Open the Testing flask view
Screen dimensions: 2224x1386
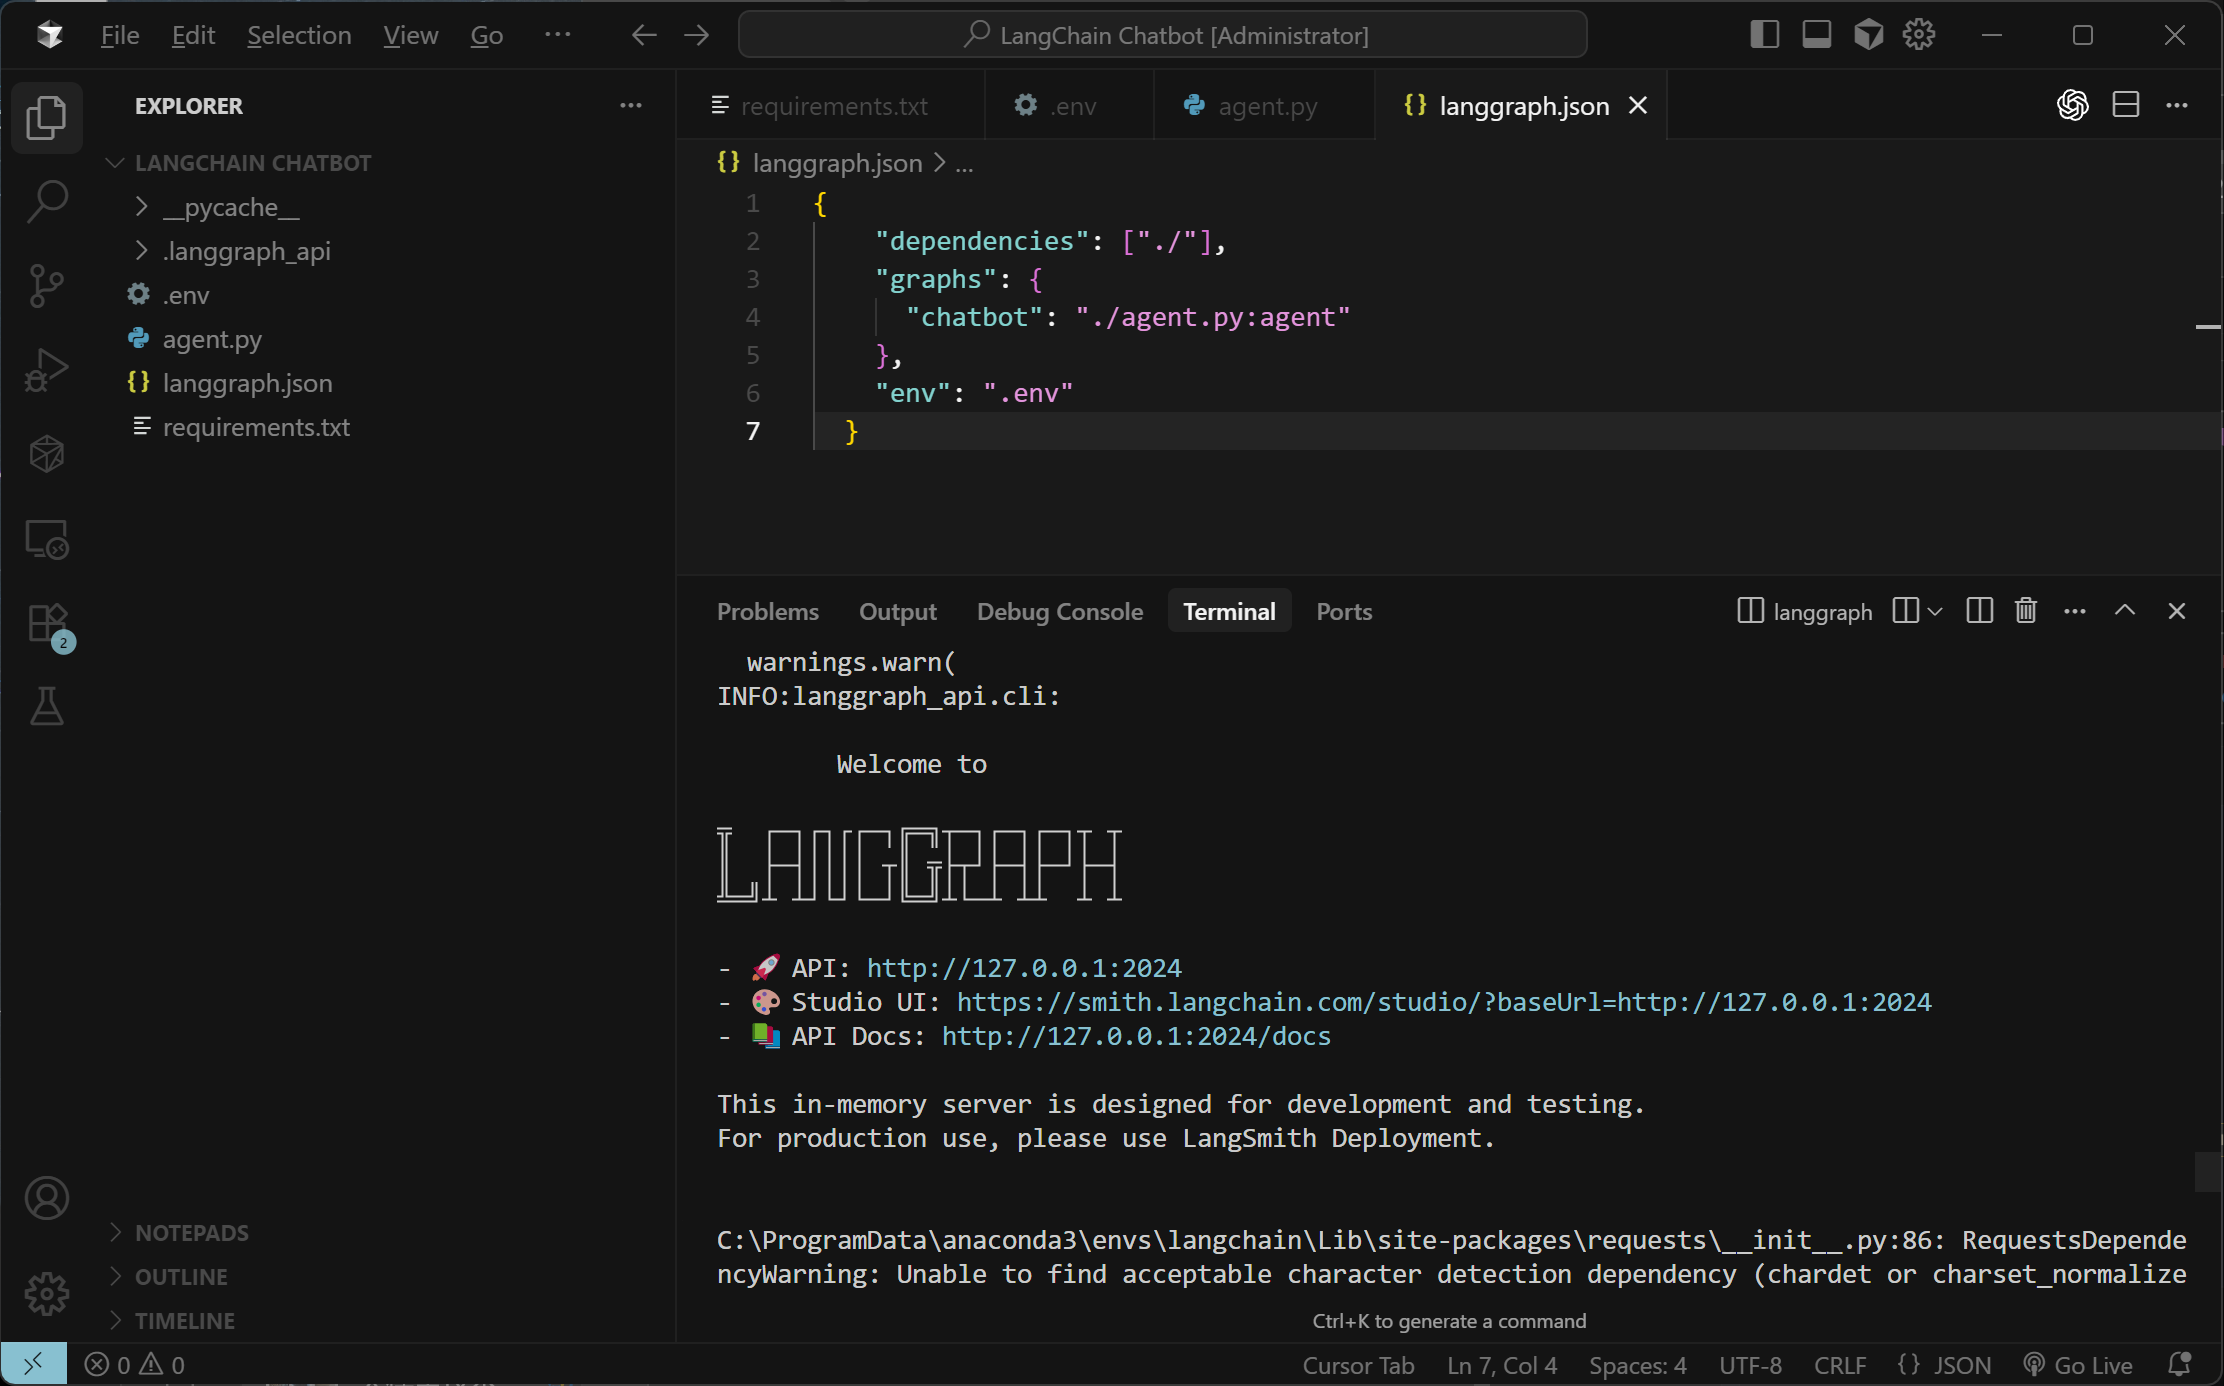pos(46,706)
